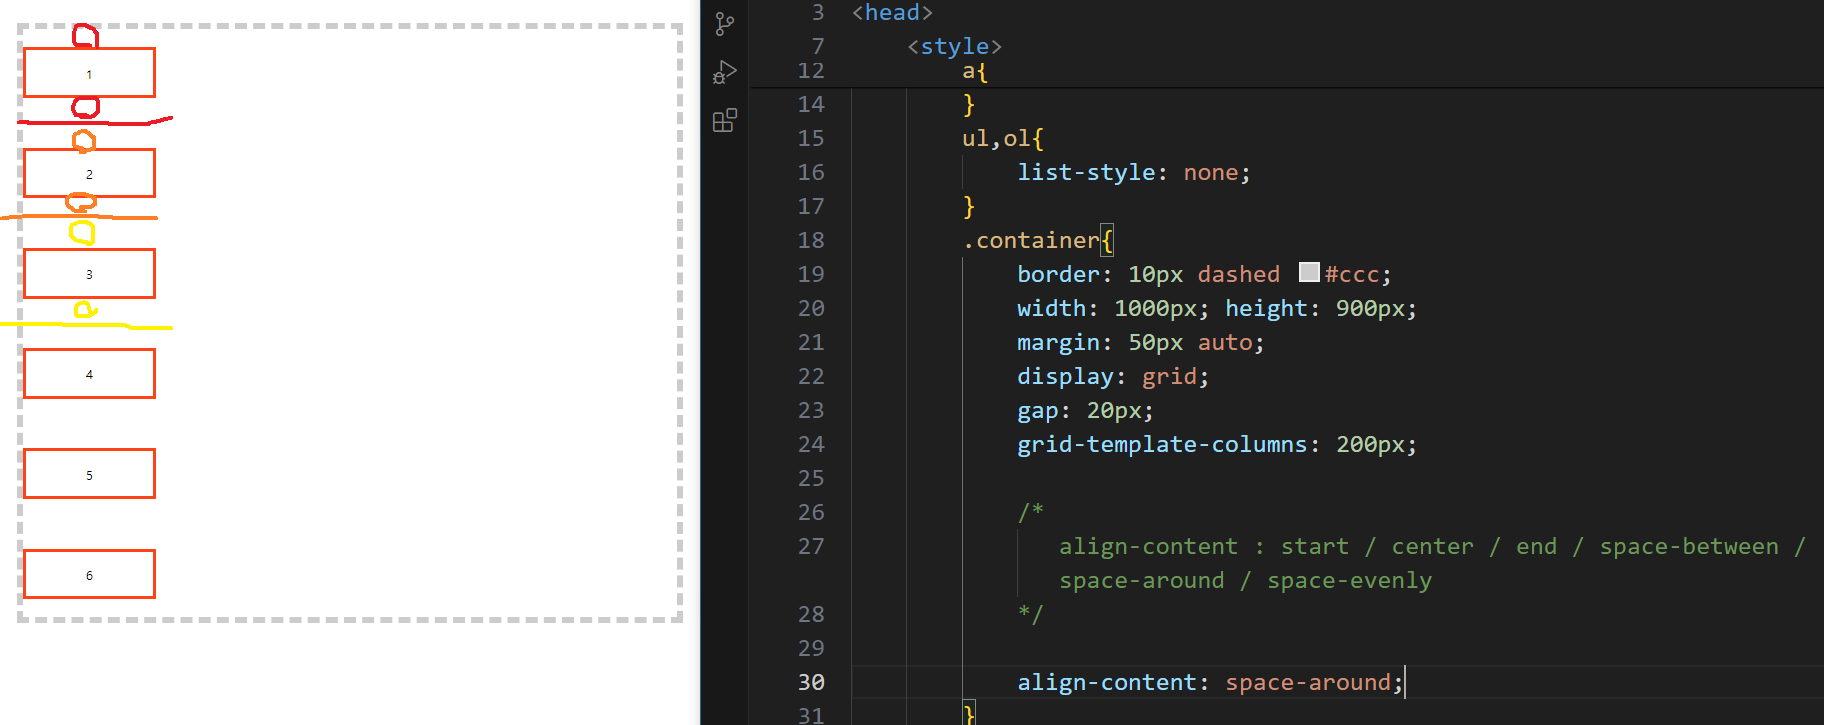Click the 'align-content: space-around;' code line
This screenshot has height=725, width=1824.
1210,682
